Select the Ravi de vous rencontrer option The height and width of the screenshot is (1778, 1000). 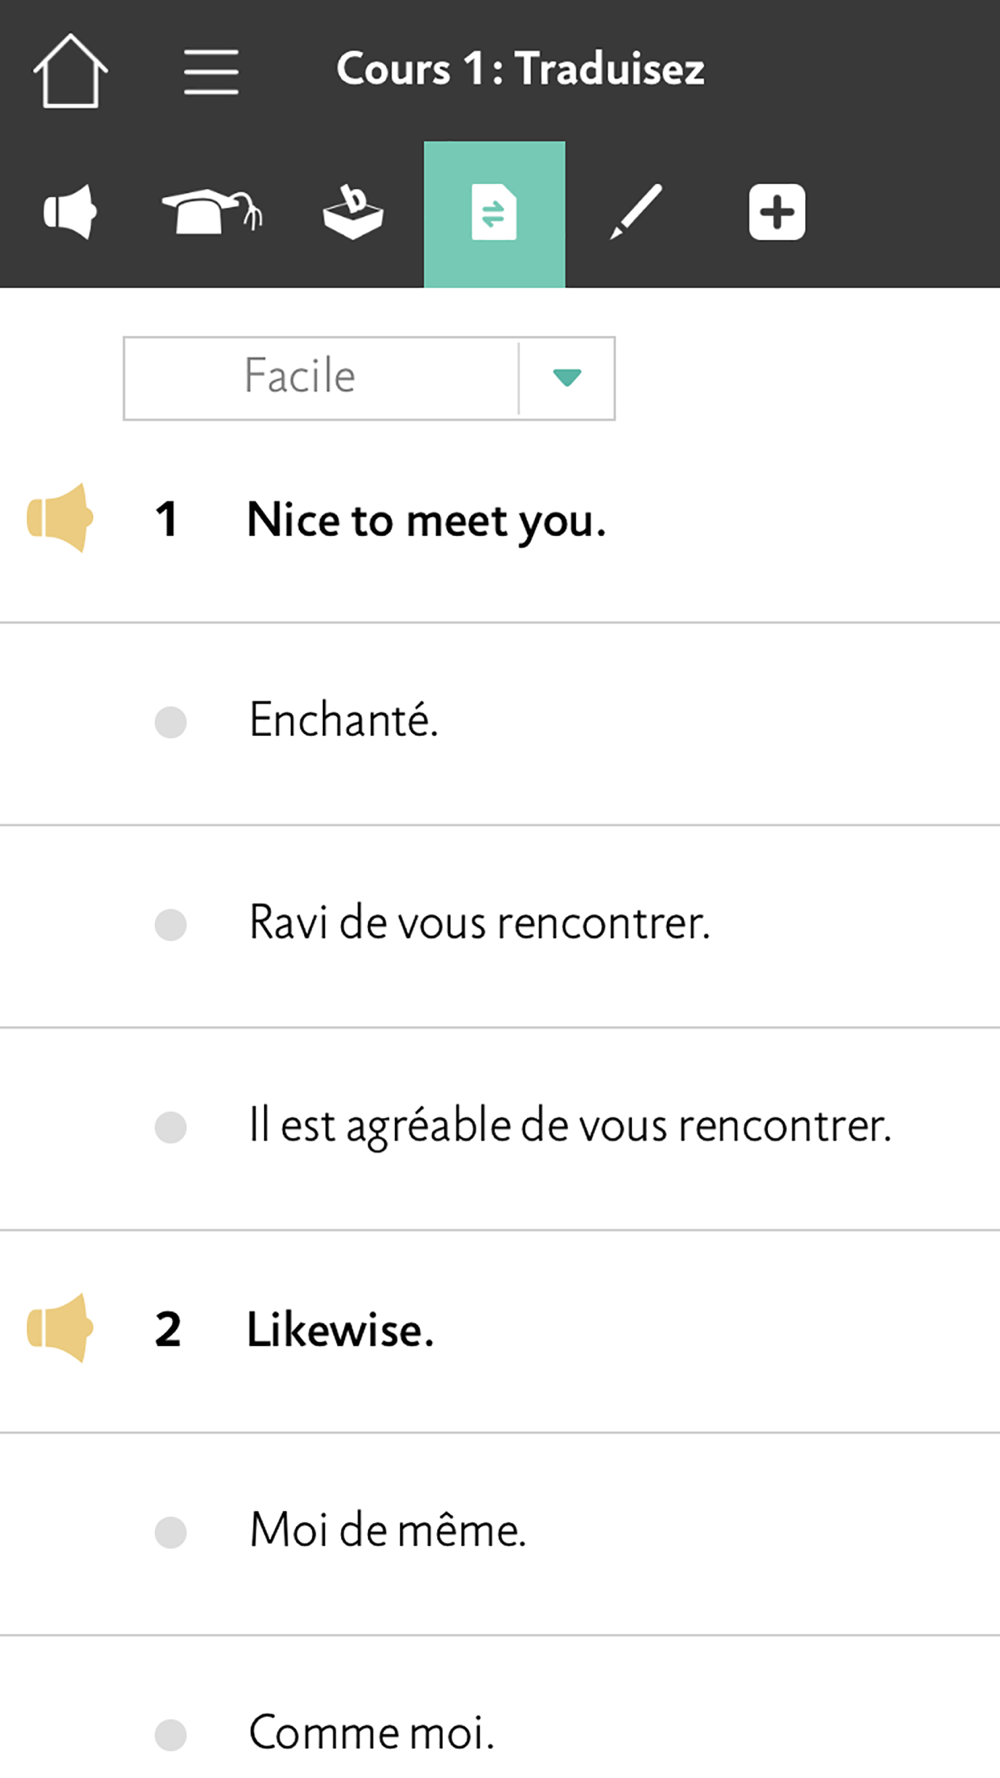500,925
